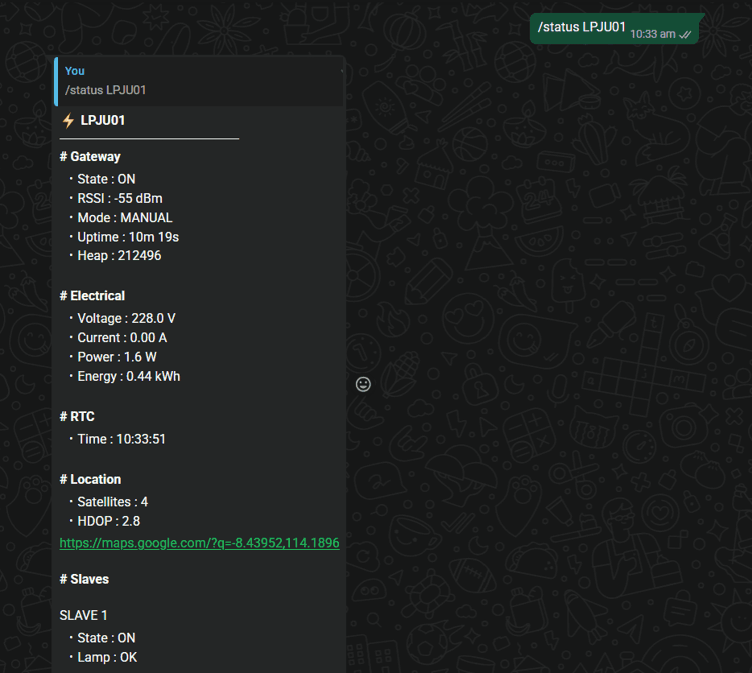Click the sent '/status LPJU01' message bubble
752x673 pixels.
pos(614,29)
